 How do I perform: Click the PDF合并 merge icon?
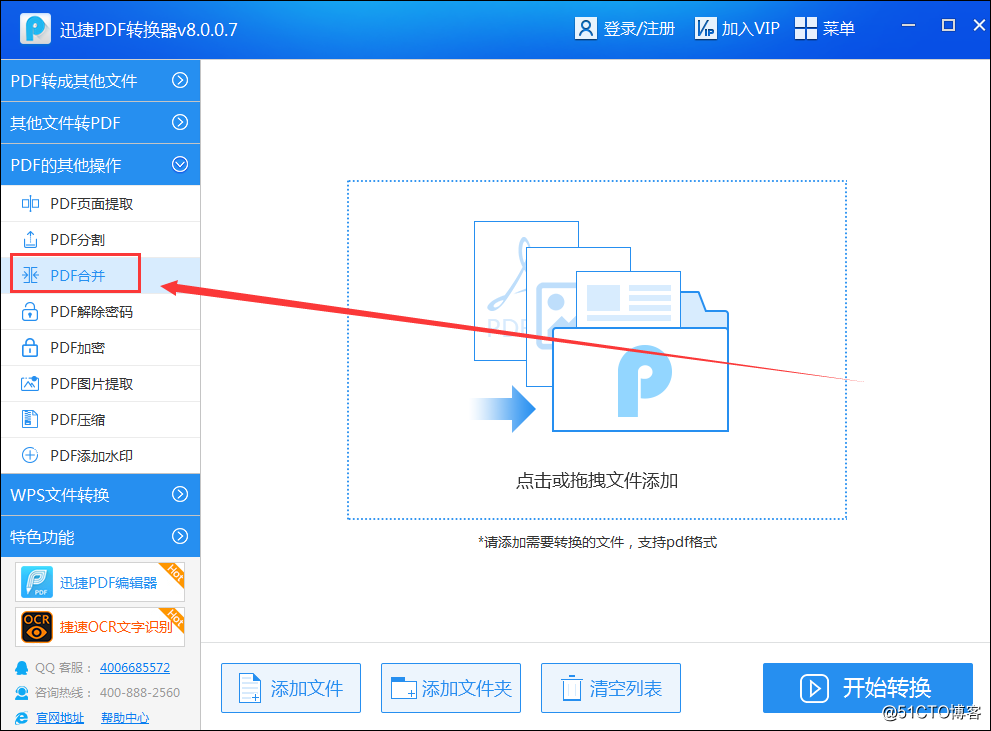[30, 275]
